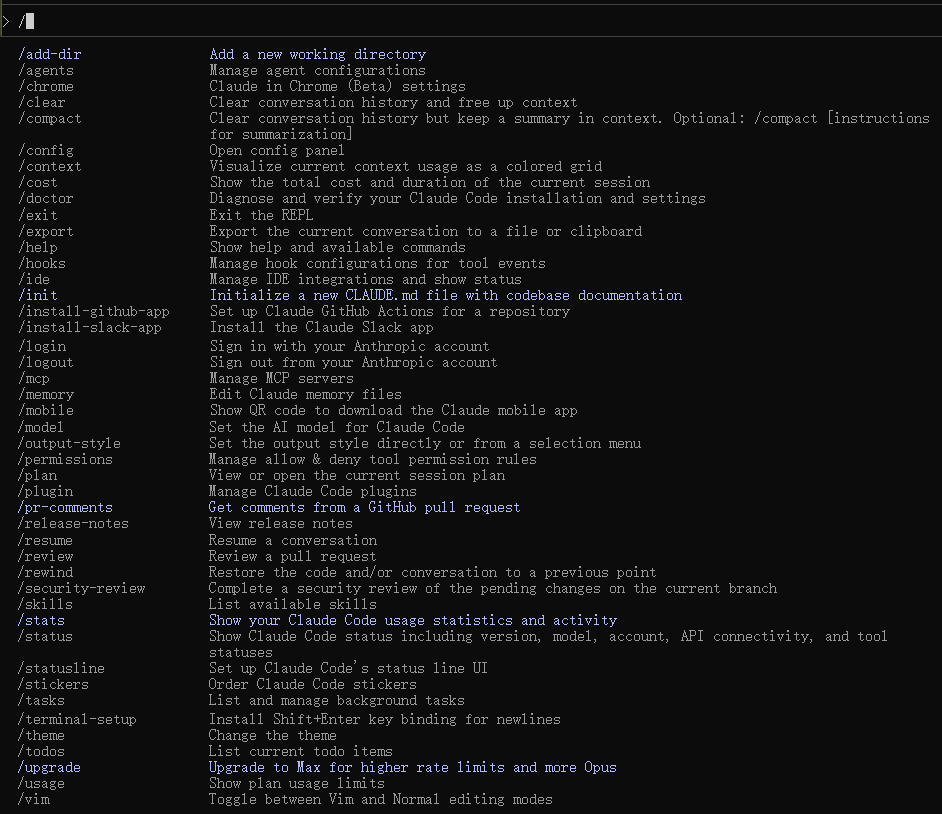Select the /review command
This screenshot has height=814, width=942.
(x=46, y=556)
